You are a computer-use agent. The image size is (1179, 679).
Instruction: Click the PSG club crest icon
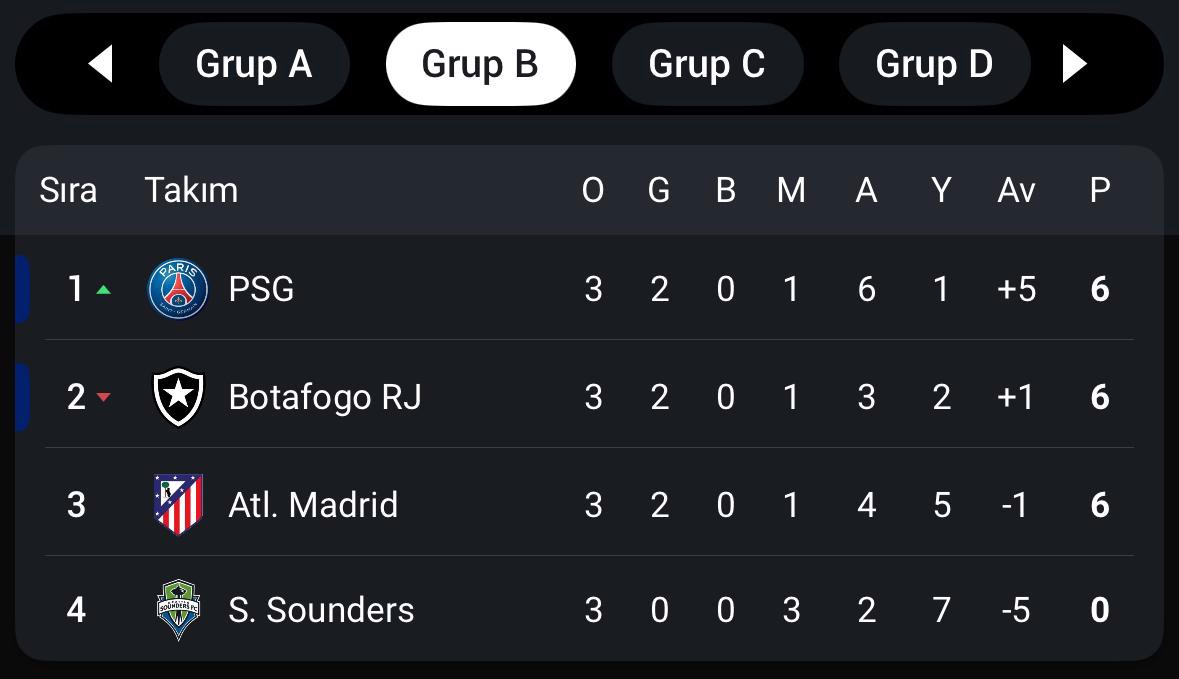pyautogui.click(x=178, y=289)
